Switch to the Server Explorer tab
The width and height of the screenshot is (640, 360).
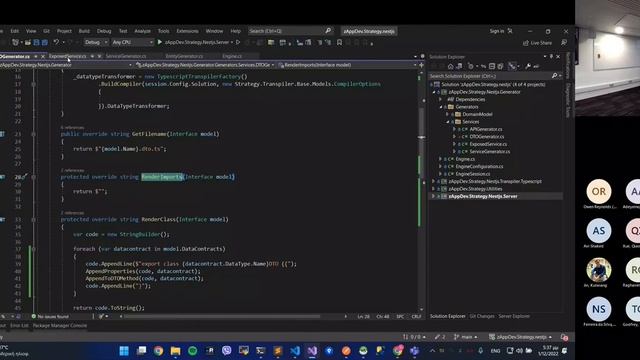click(514, 316)
